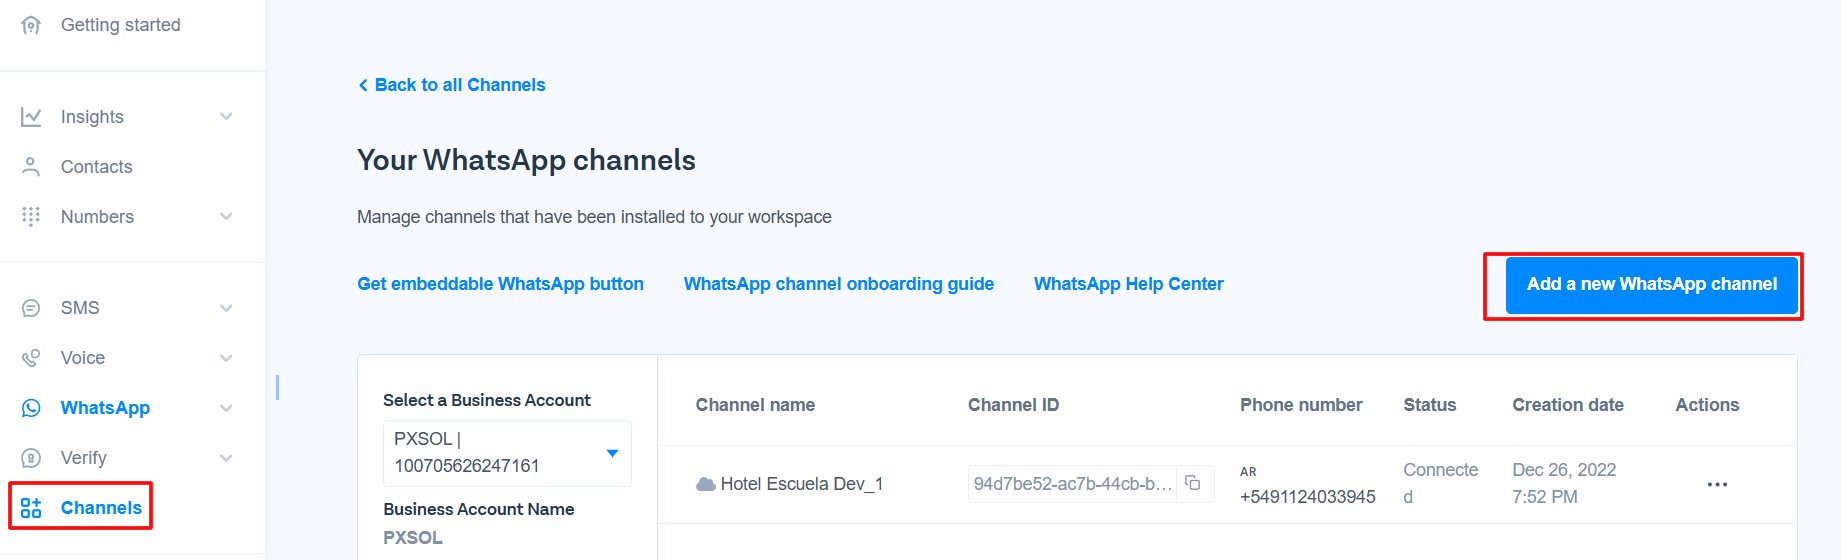Expand the Voice menu chevron
Viewport: 1841px width, 560px height.
coord(226,358)
